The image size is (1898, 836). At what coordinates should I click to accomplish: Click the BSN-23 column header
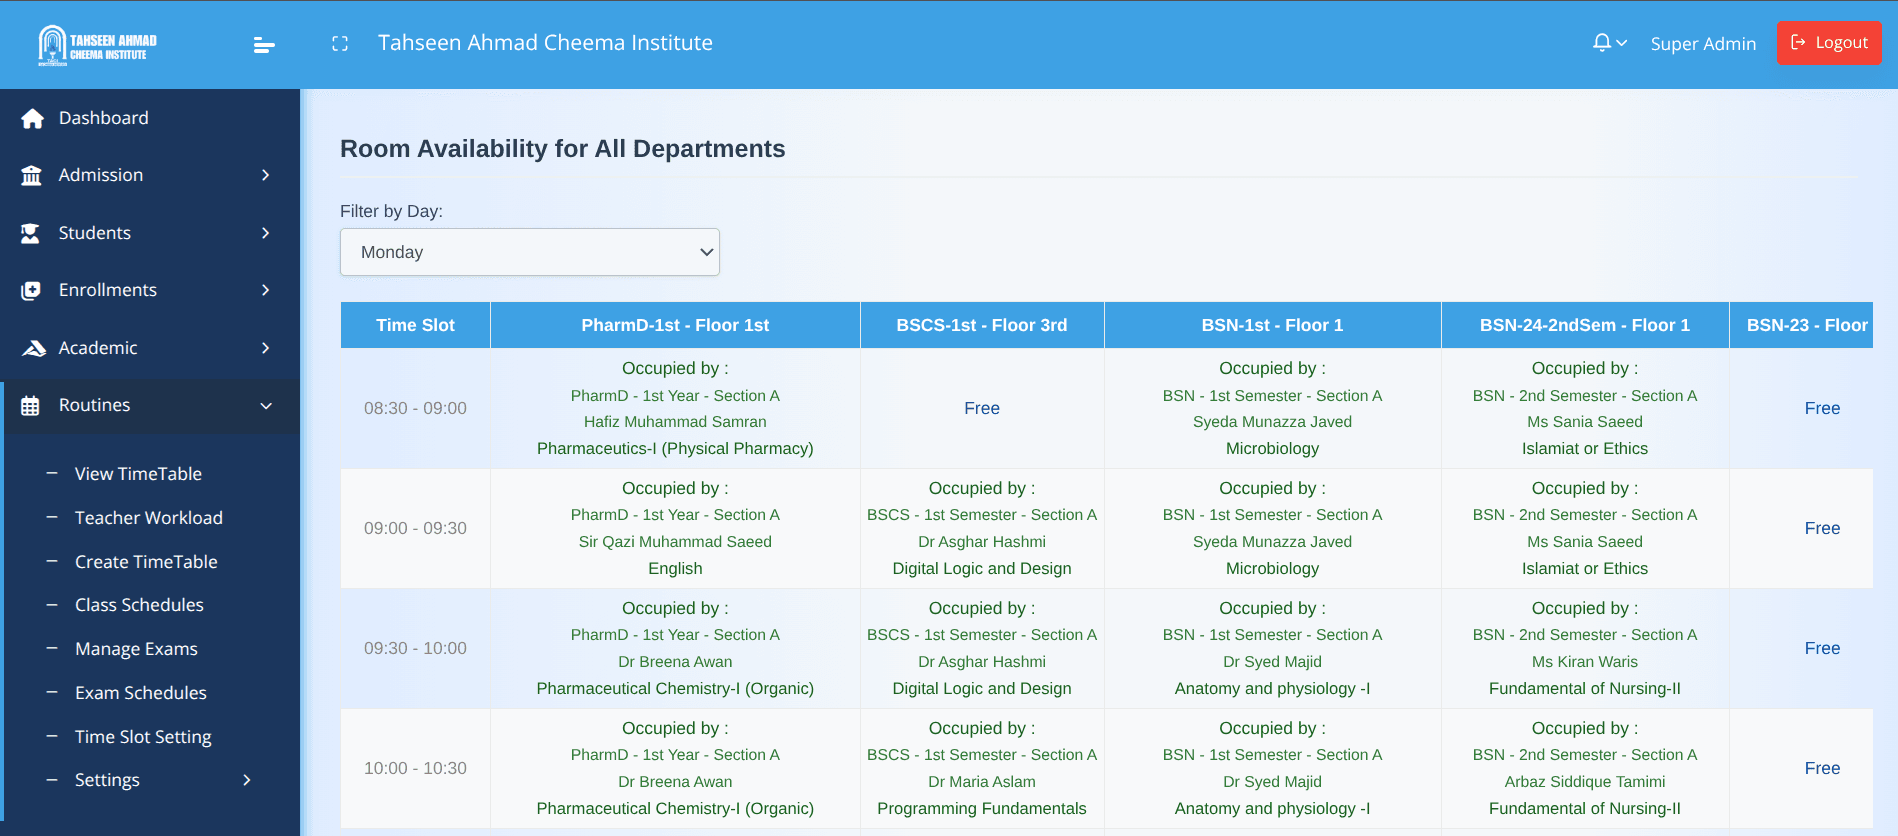point(1801,325)
